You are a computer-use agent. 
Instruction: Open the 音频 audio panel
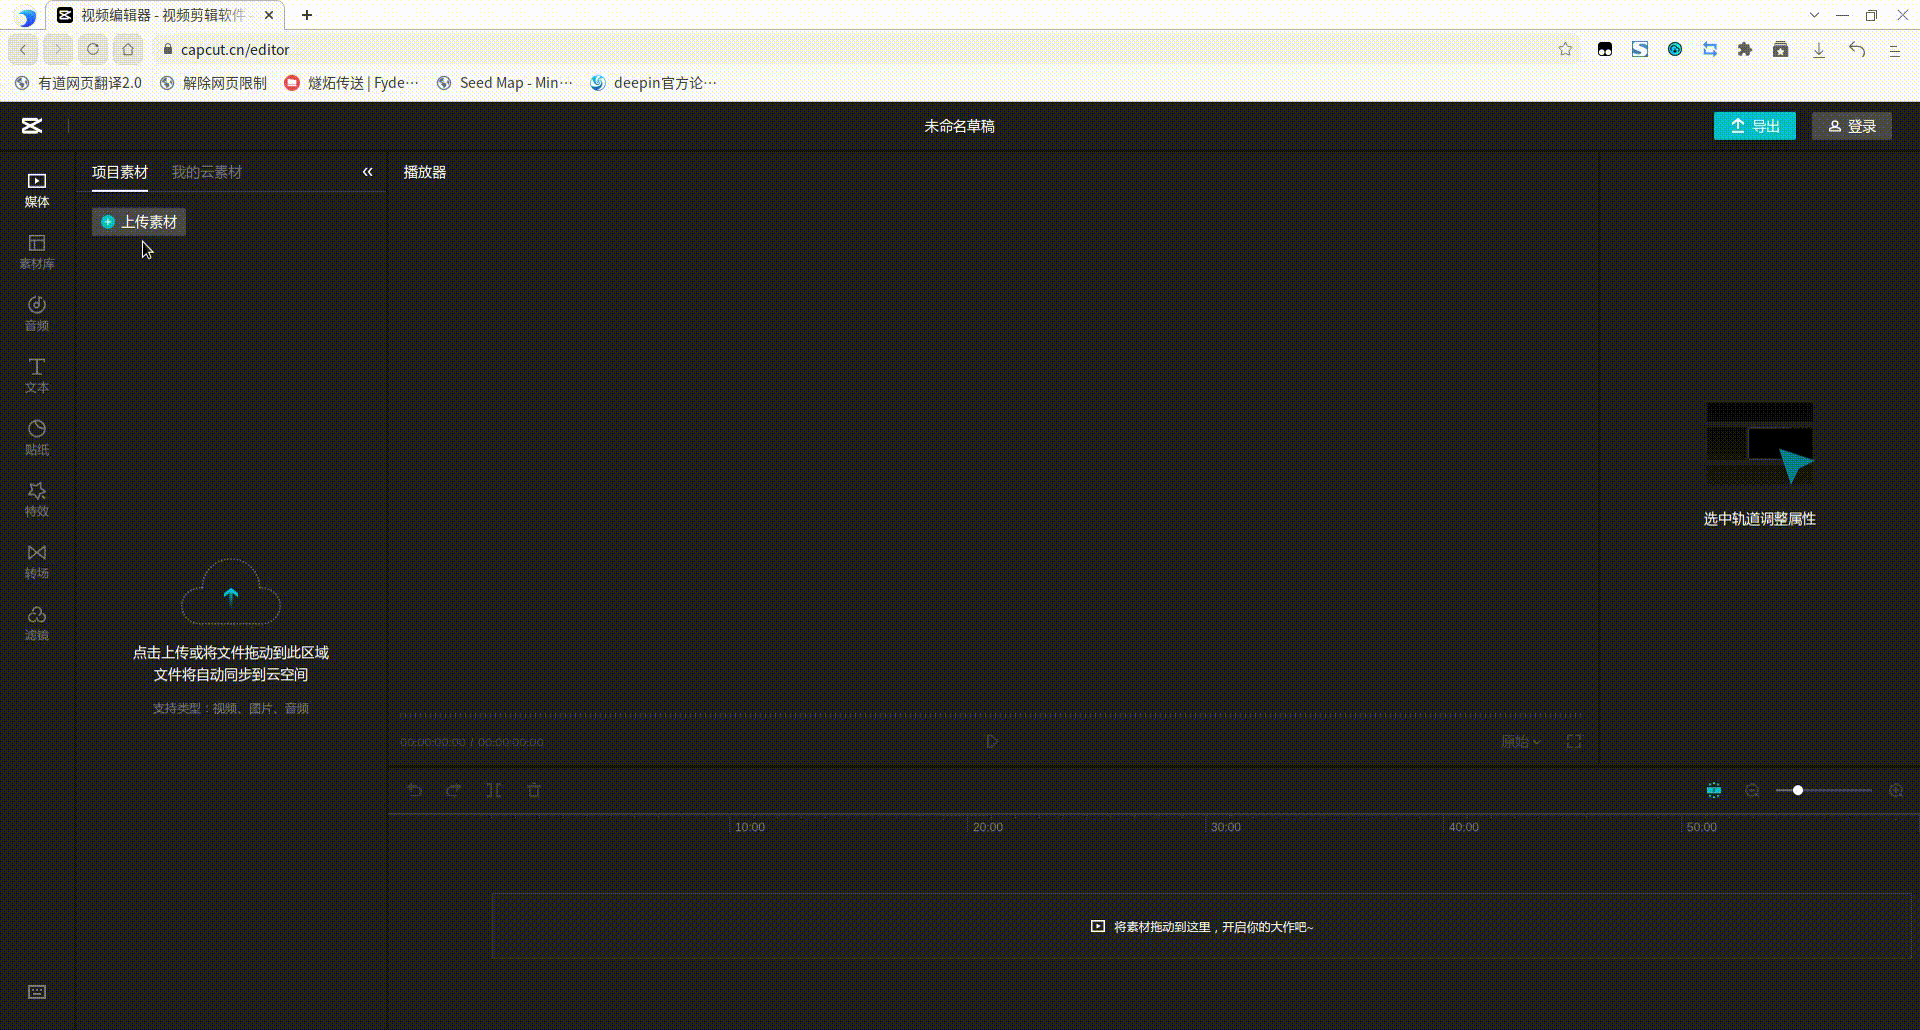tap(36, 313)
